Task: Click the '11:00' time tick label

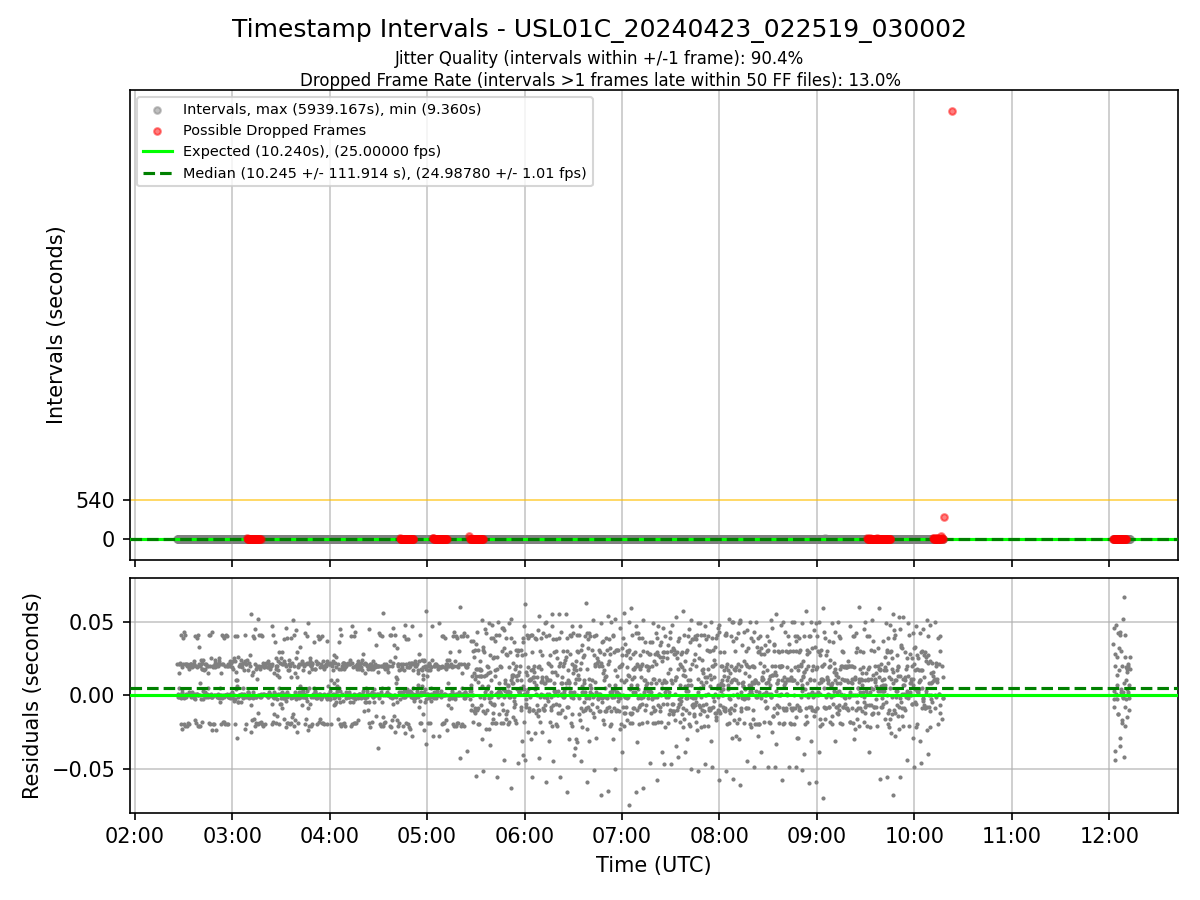Action: coord(1011,834)
